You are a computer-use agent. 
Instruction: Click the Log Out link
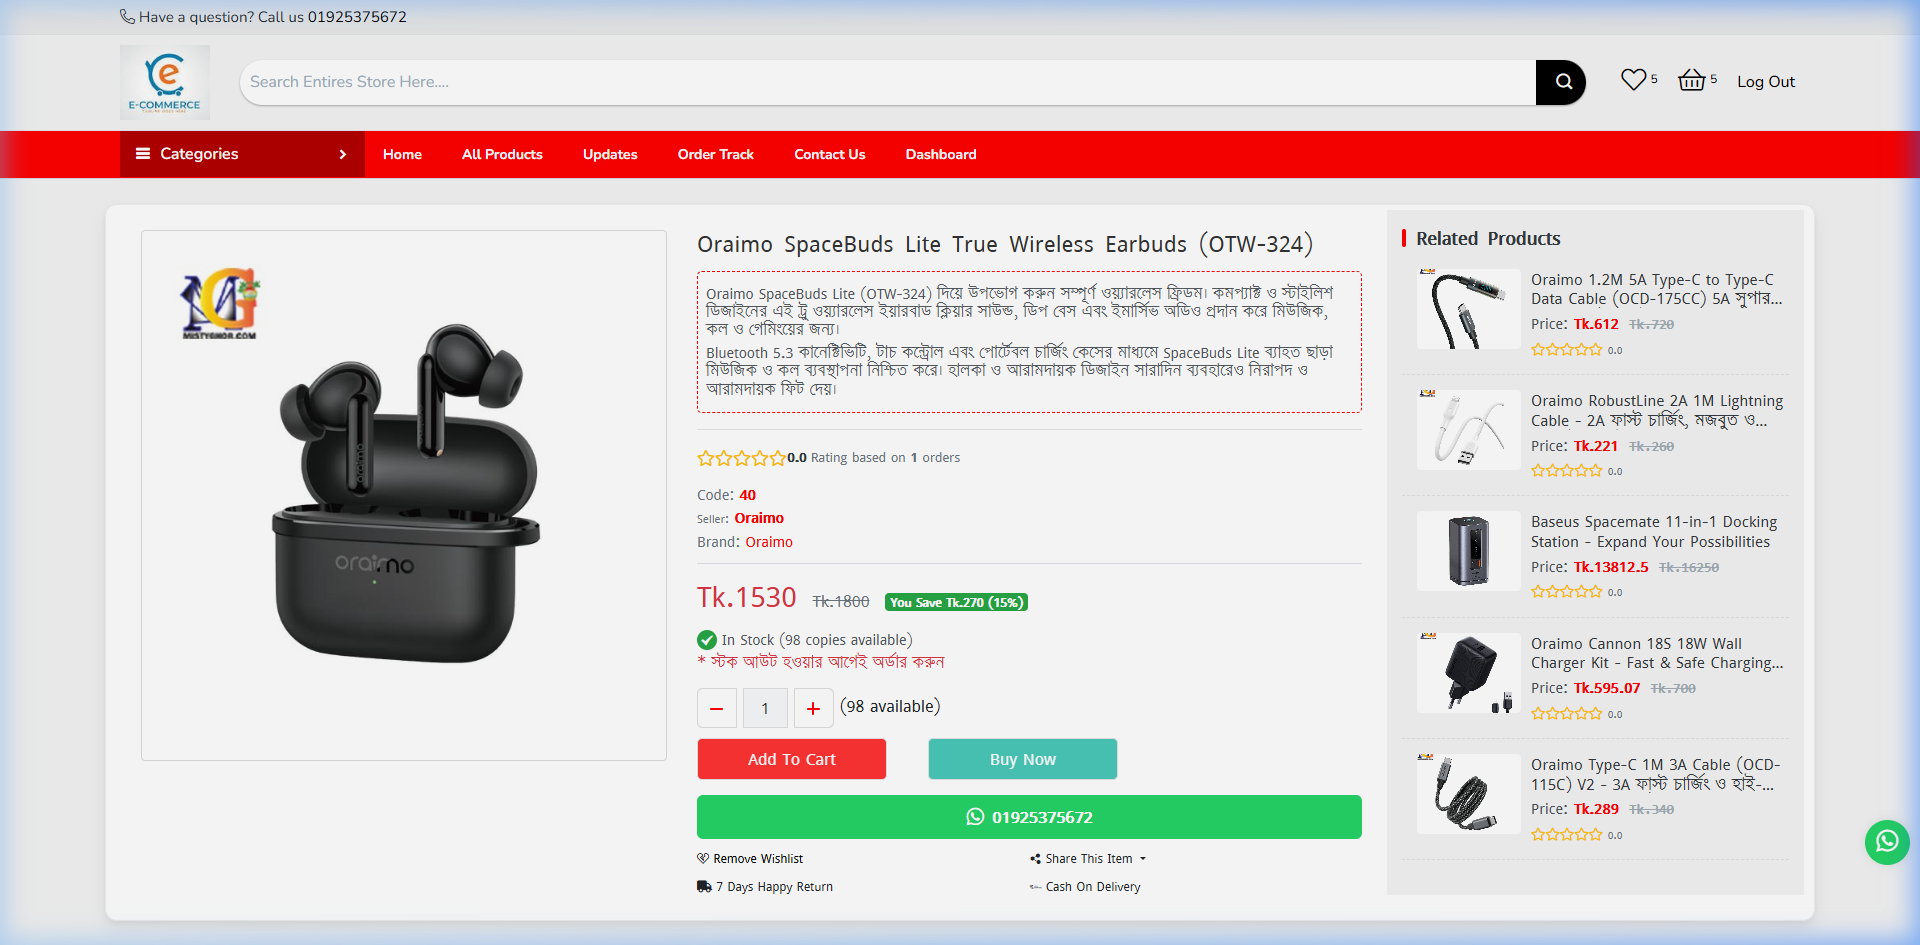[x=1766, y=81]
